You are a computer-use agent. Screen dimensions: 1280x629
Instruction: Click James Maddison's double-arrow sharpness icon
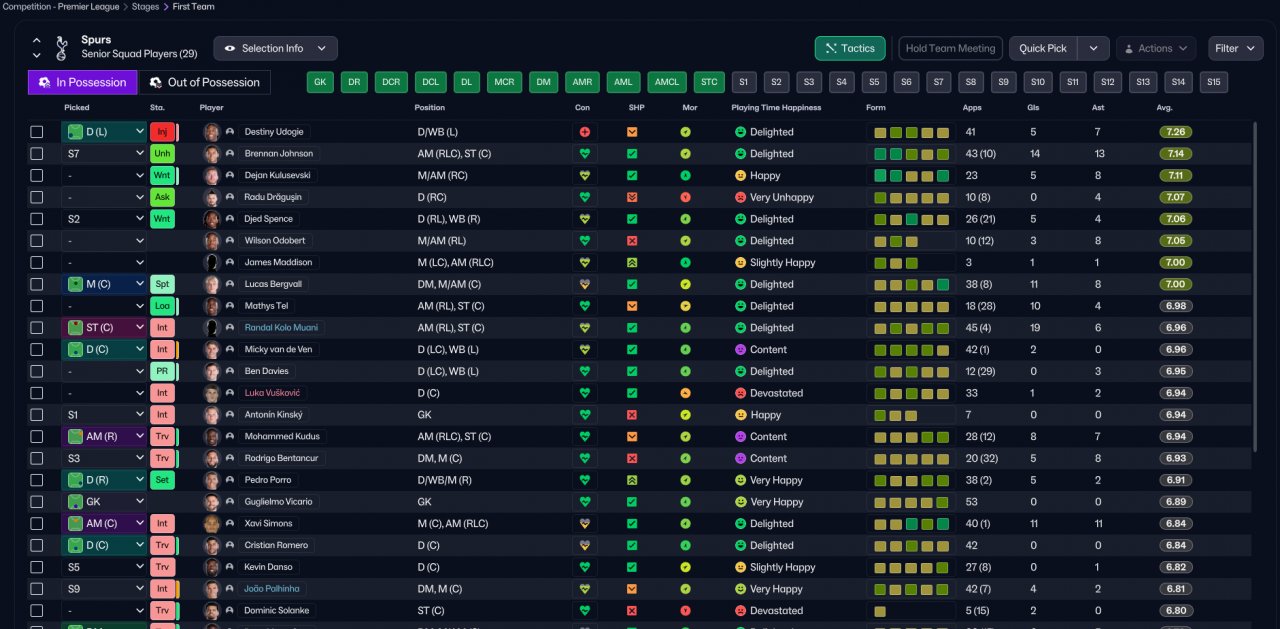pos(632,263)
